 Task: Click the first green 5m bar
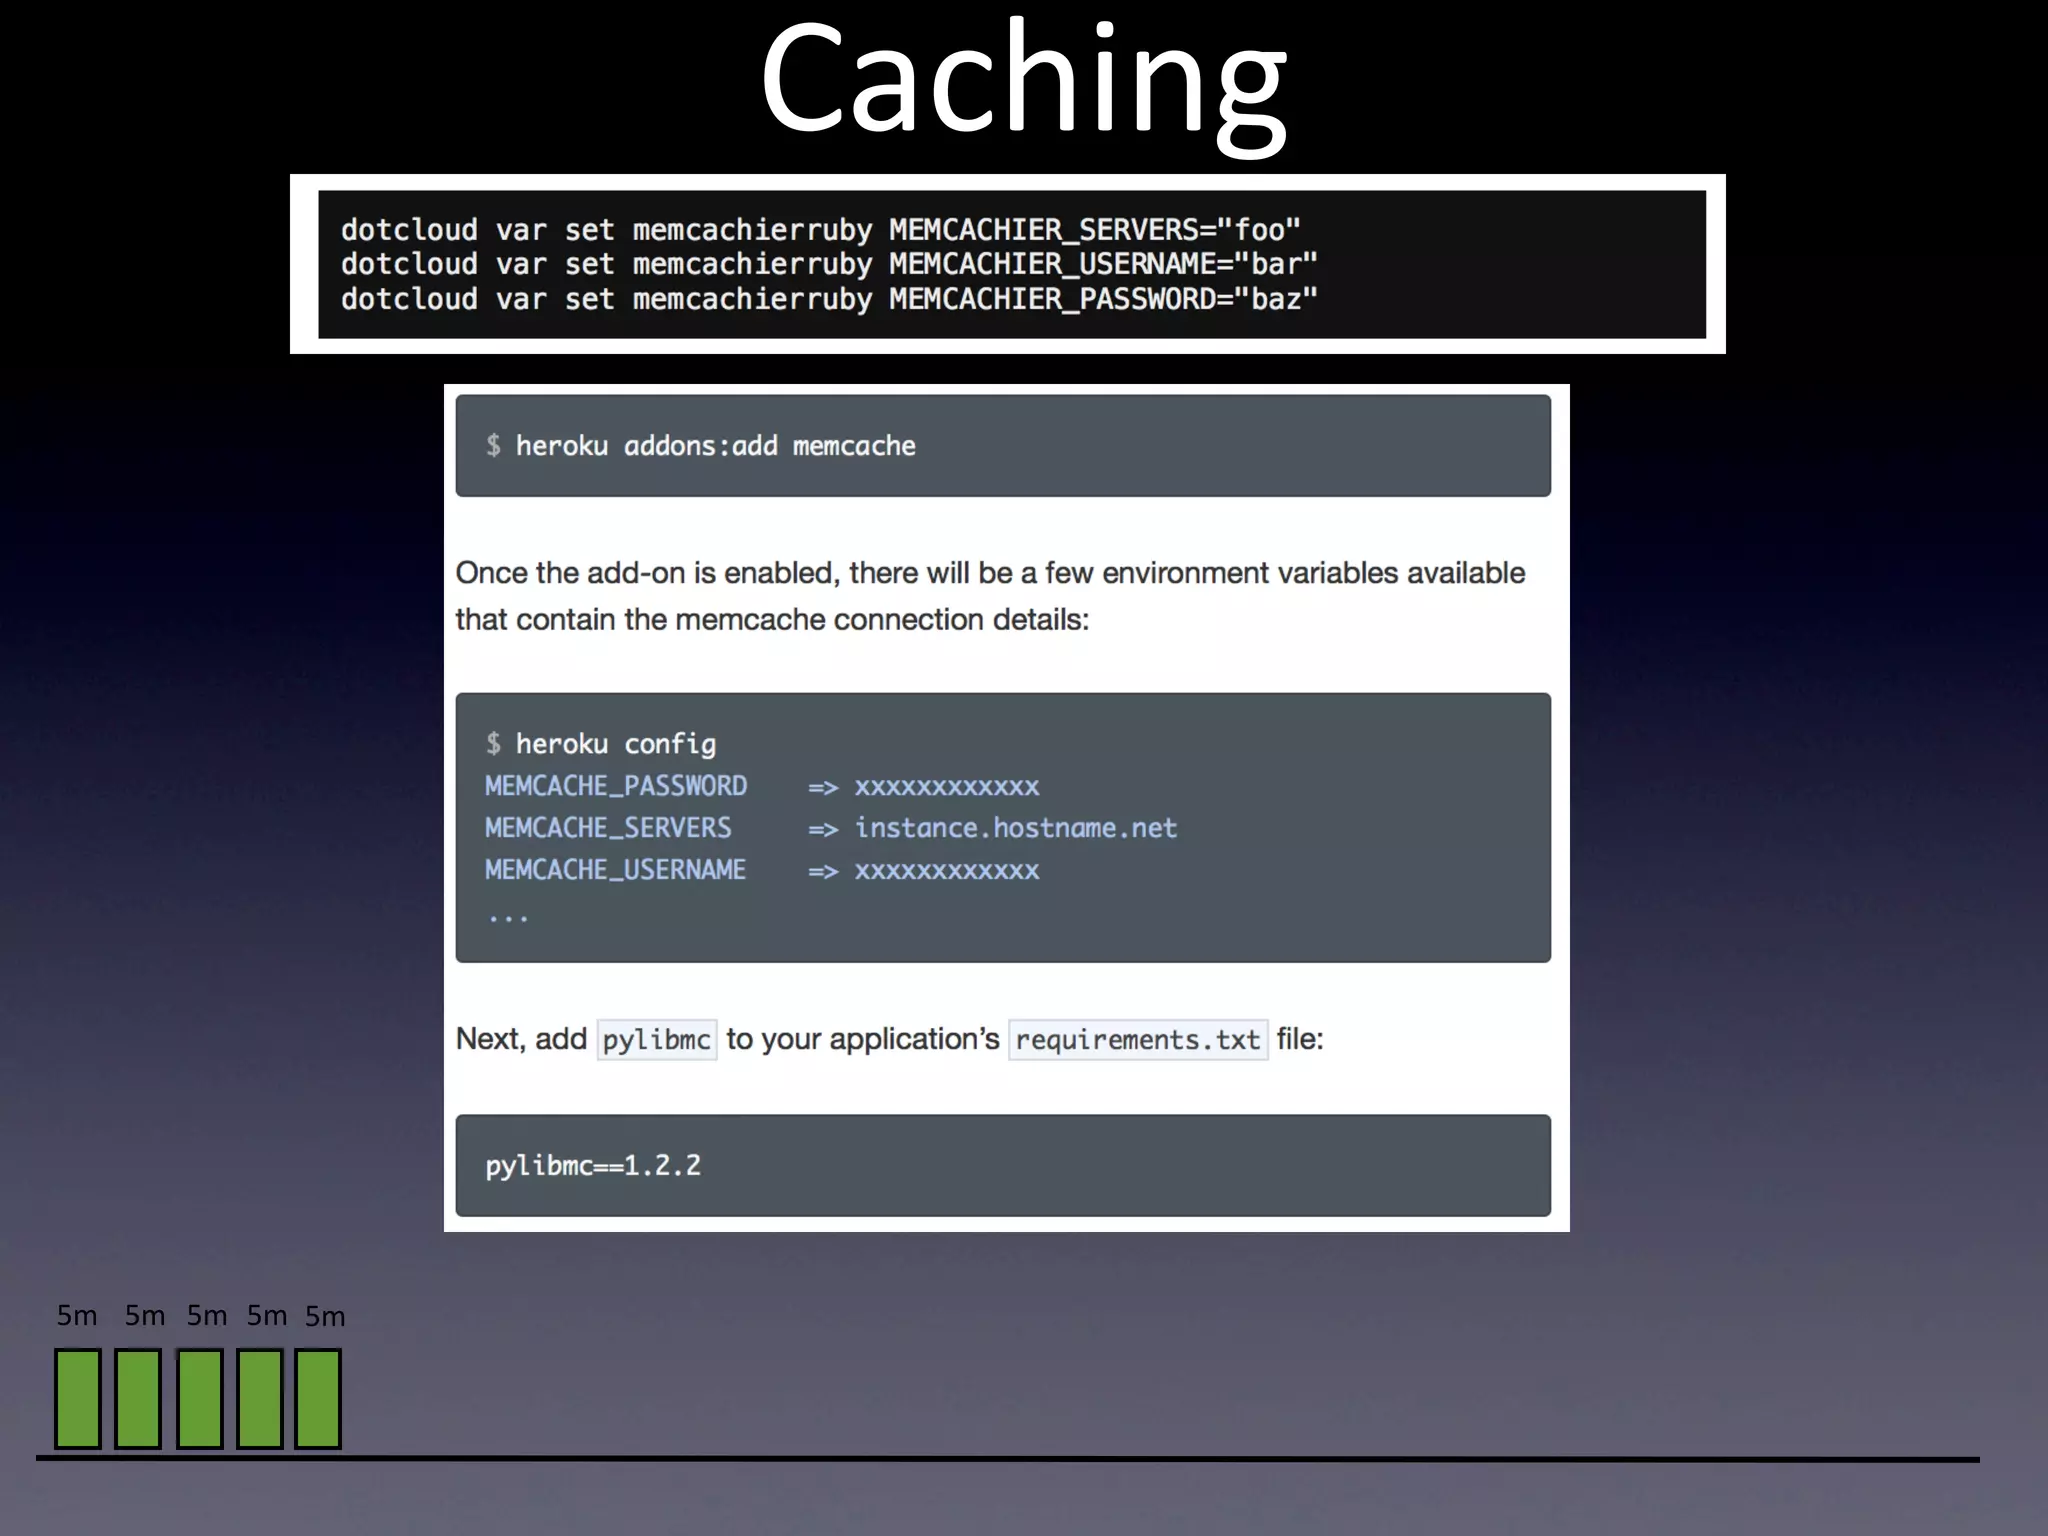point(78,1398)
